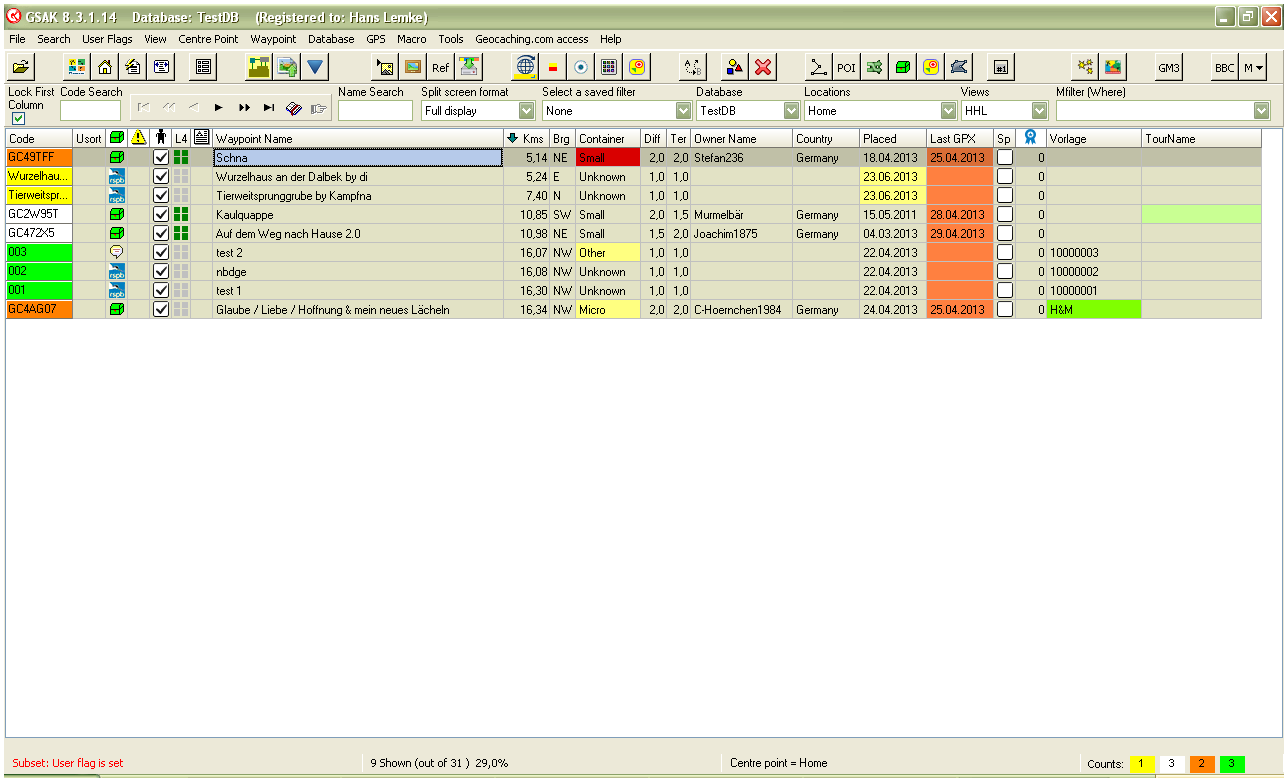This screenshot has width=1288, height=778.
Task: Toggle Sp checkbox in nbdge row
Action: pos(1005,271)
